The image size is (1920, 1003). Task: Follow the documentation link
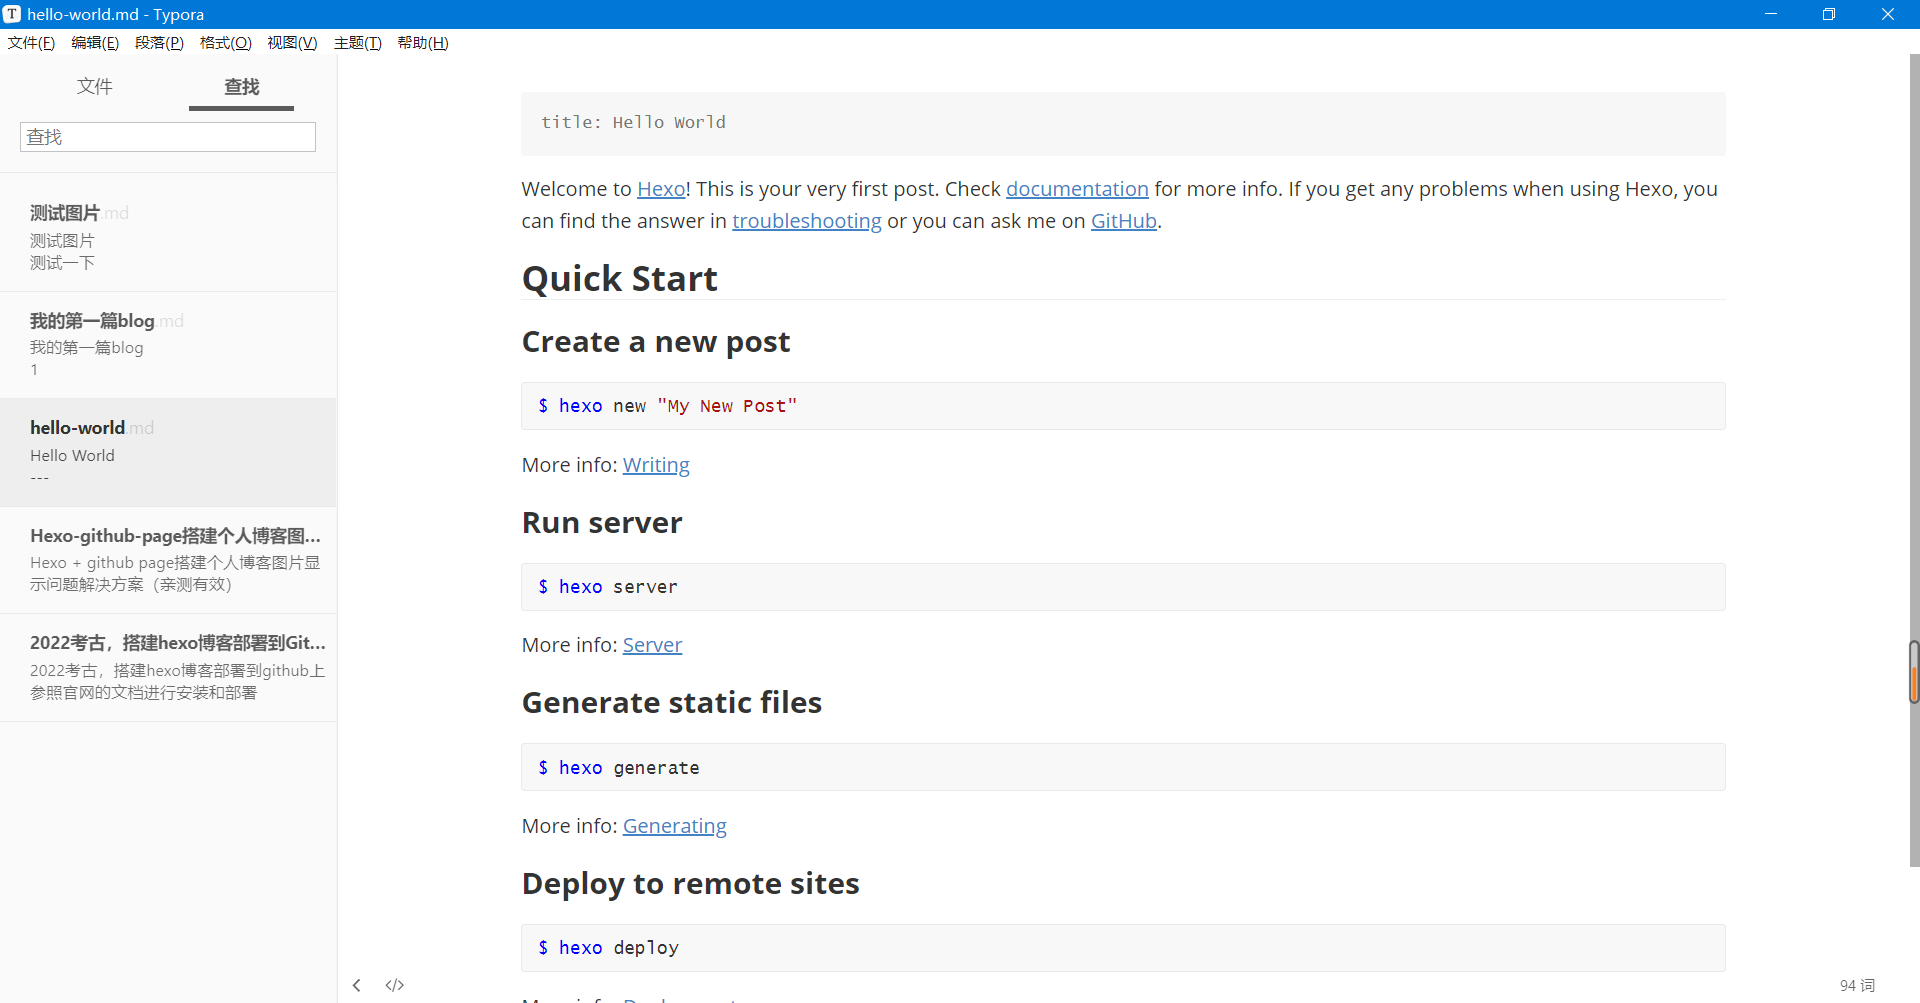1077,189
